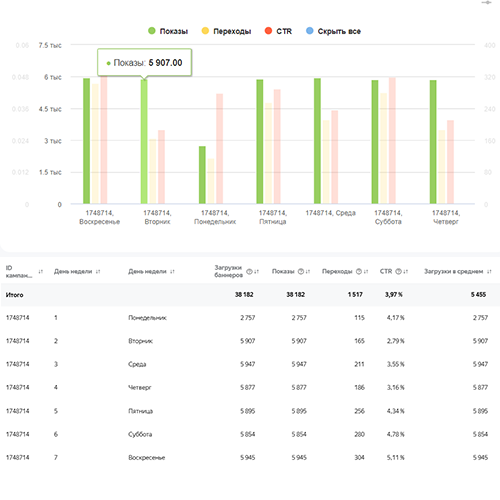Sort the table by Показы column
Image resolution: width=500 pixels, height=500 pixels.
pyautogui.click(x=308, y=272)
